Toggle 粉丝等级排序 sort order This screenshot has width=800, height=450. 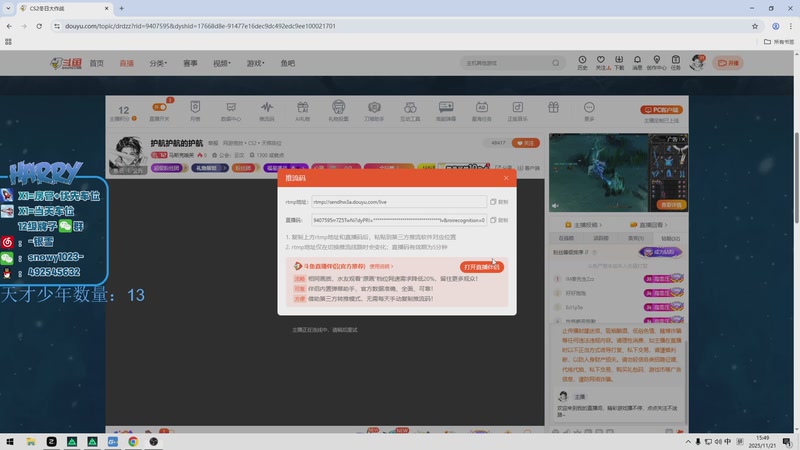tap(571, 252)
